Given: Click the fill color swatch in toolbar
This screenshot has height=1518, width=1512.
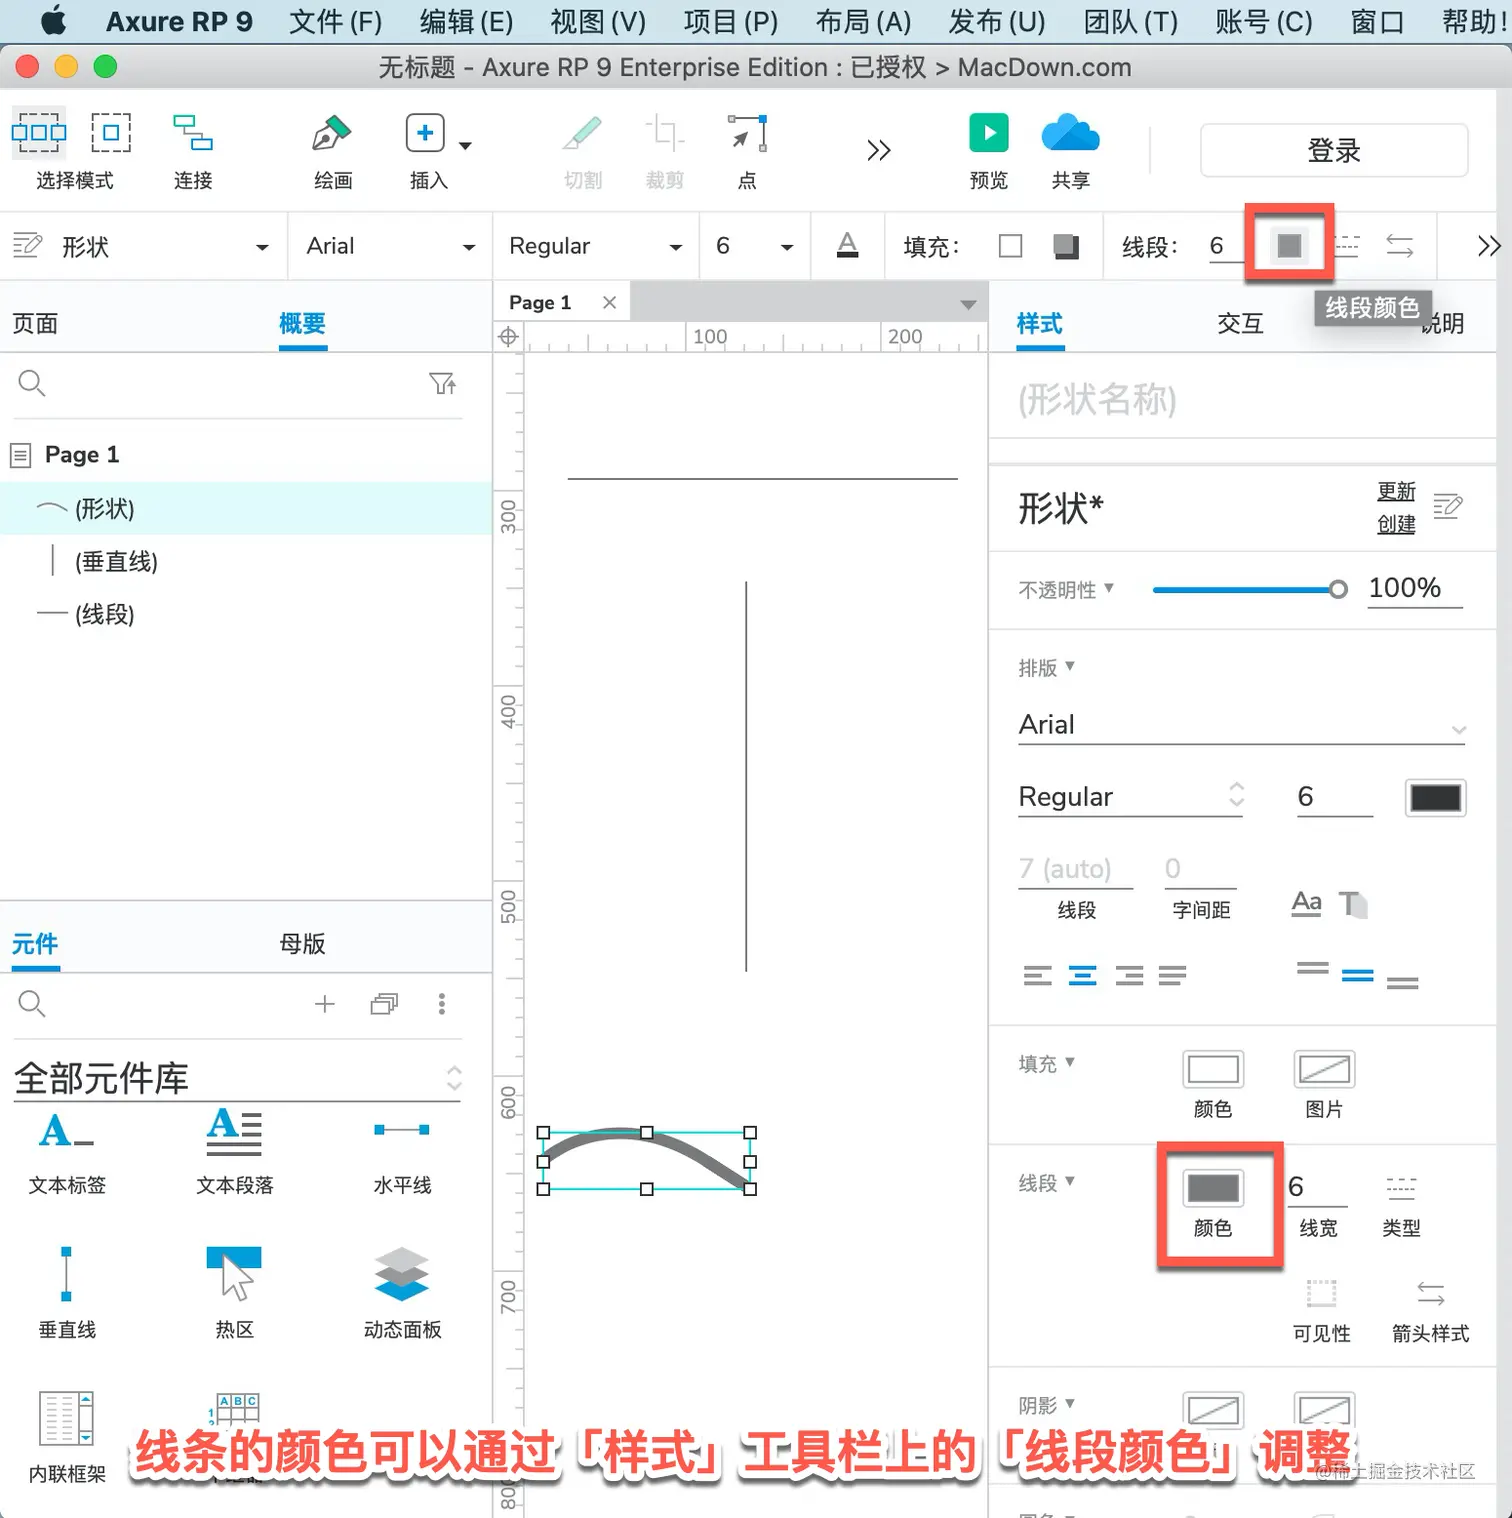Looking at the screenshot, I should point(1011,246).
